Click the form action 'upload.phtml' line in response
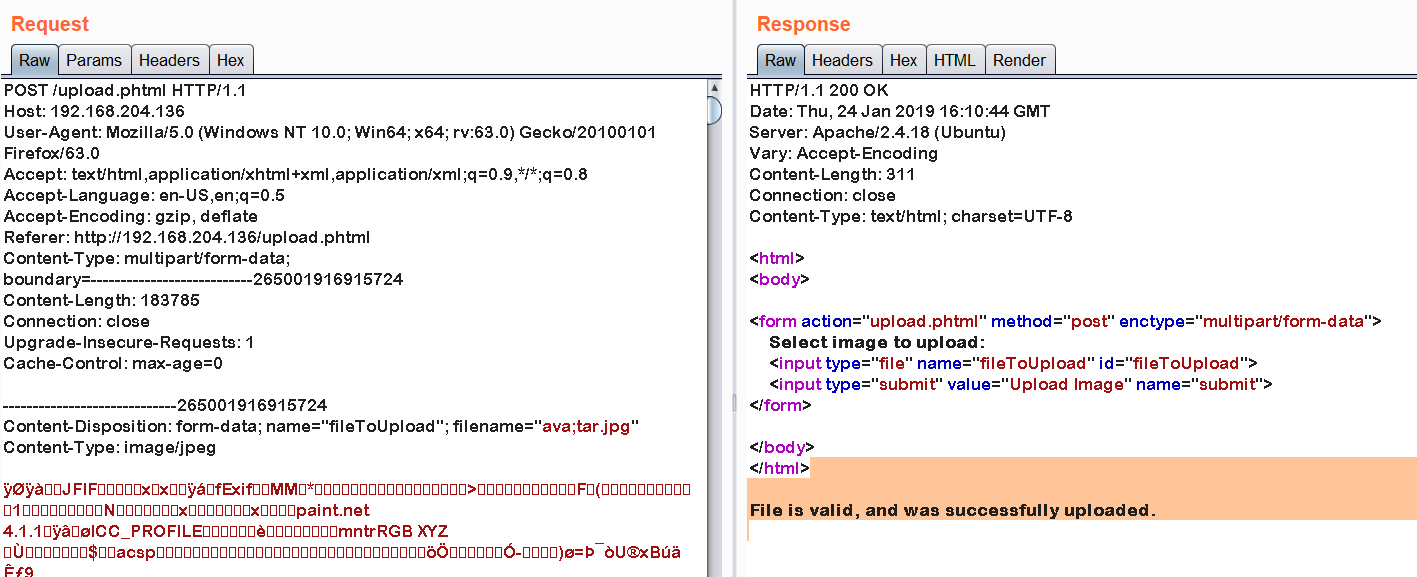This screenshot has width=1417, height=577. 1065,321
